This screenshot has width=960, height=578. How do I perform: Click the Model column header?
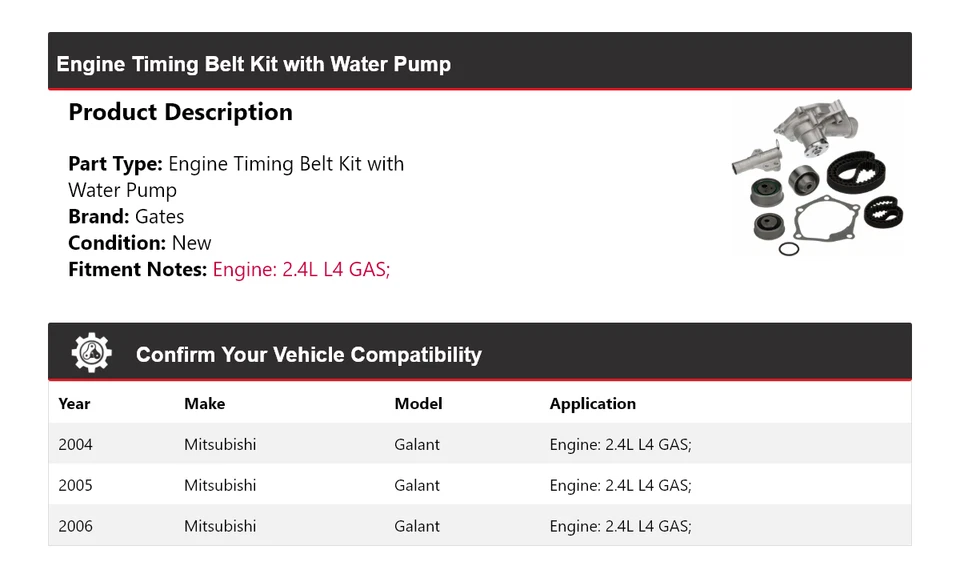tap(418, 404)
